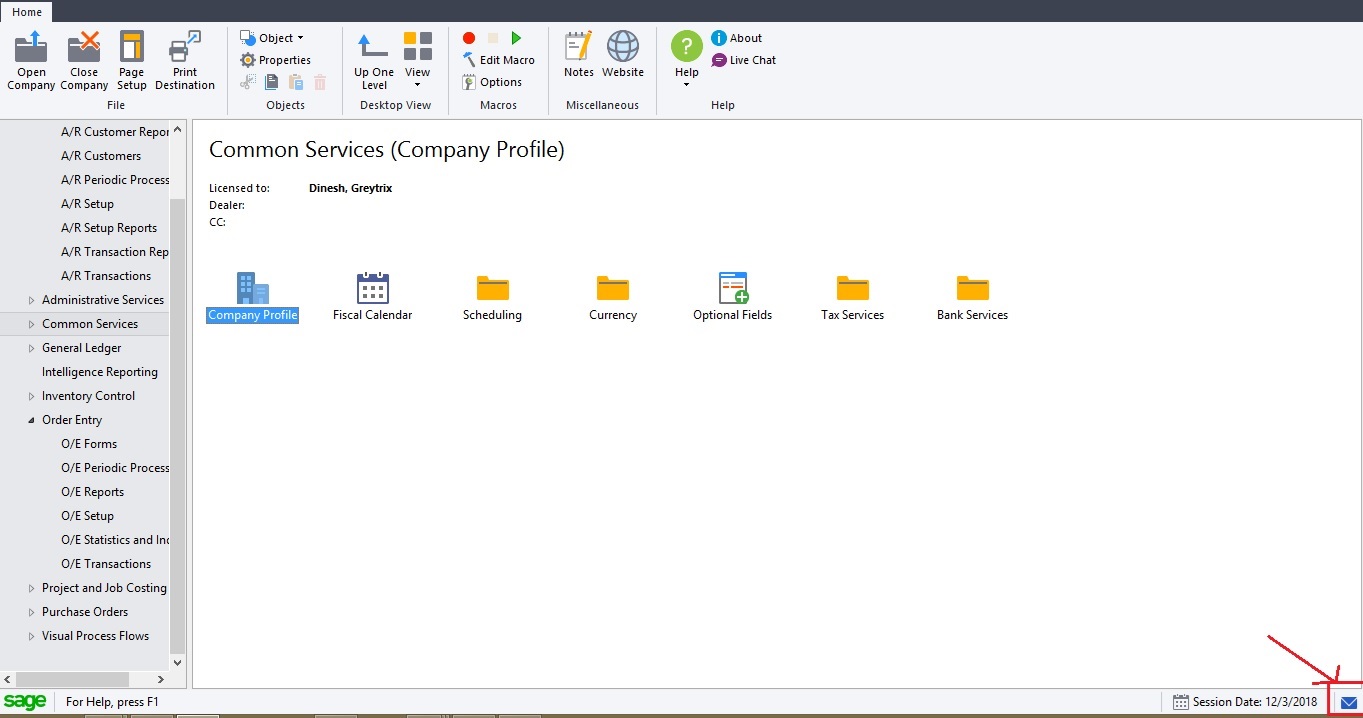Click the Paste clipboard icon
Image resolution: width=1363 pixels, height=718 pixels.
pos(295,82)
